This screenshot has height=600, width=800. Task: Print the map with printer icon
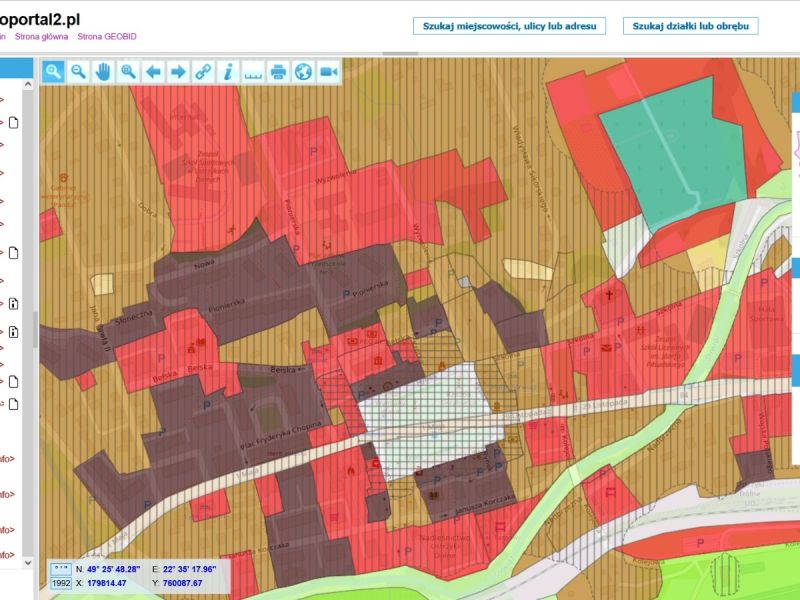(278, 71)
